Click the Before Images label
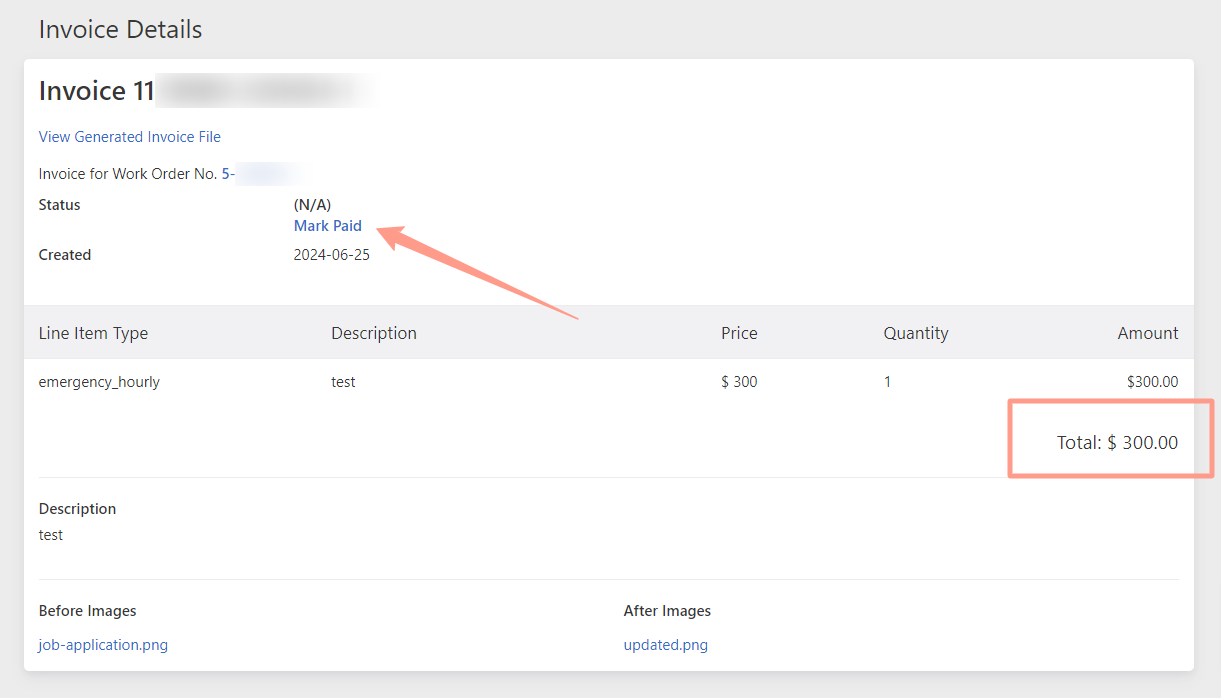The image size is (1221, 698). coord(87,611)
